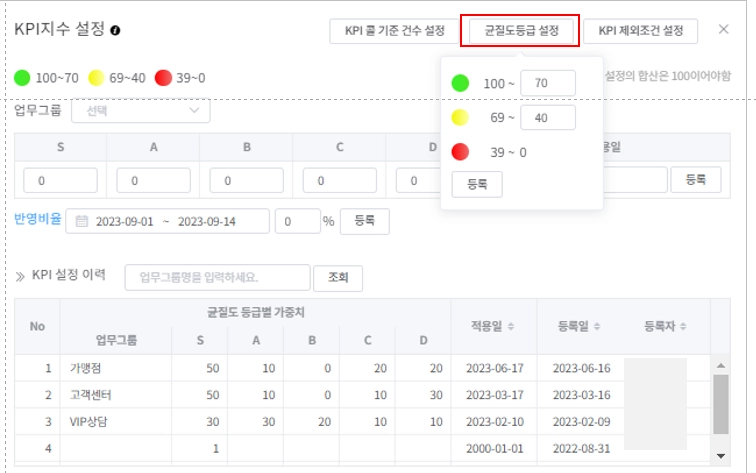
Task: Click the green grade threshold field showing 70
Action: pyautogui.click(x=548, y=83)
